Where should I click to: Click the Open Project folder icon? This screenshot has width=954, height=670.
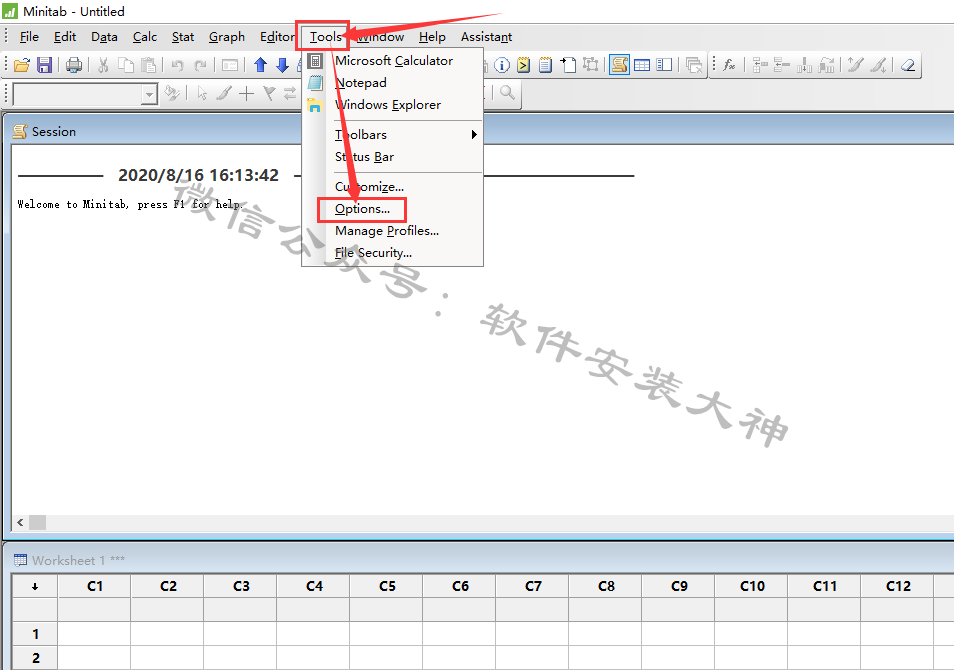click(x=22, y=65)
